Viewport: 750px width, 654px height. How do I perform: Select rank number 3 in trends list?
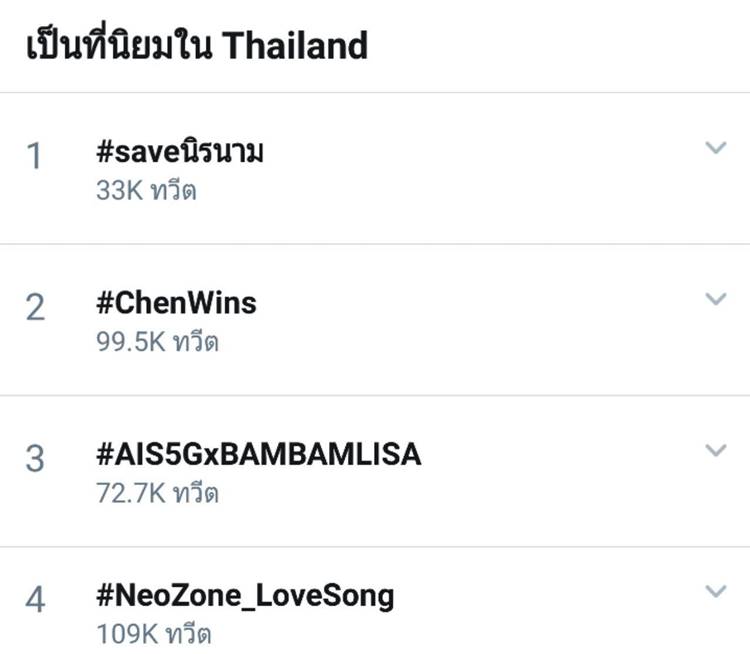(35, 459)
